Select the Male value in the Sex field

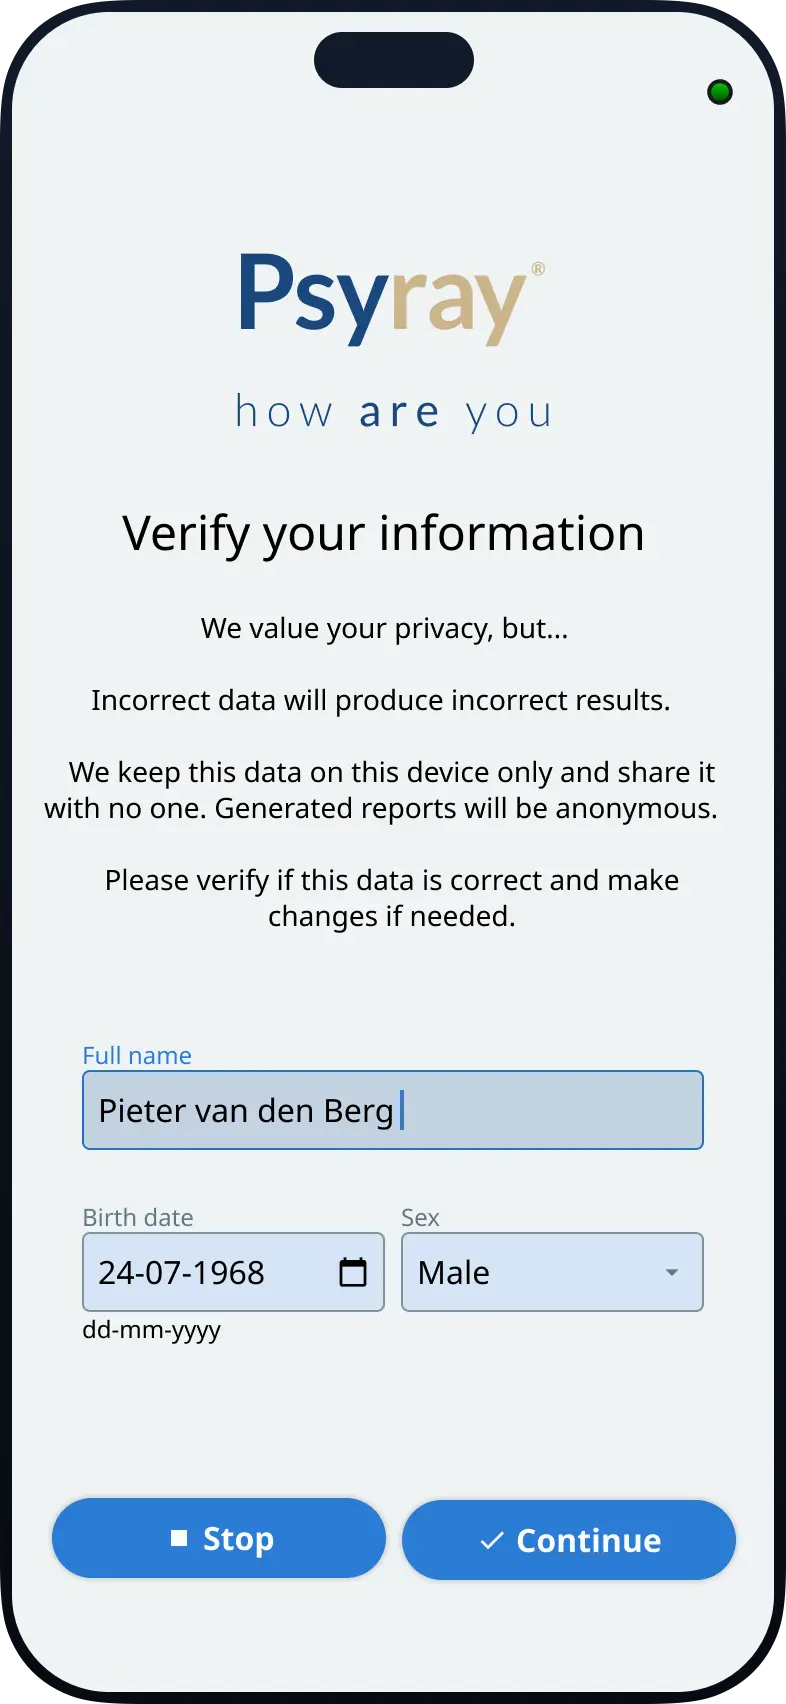click(454, 1272)
